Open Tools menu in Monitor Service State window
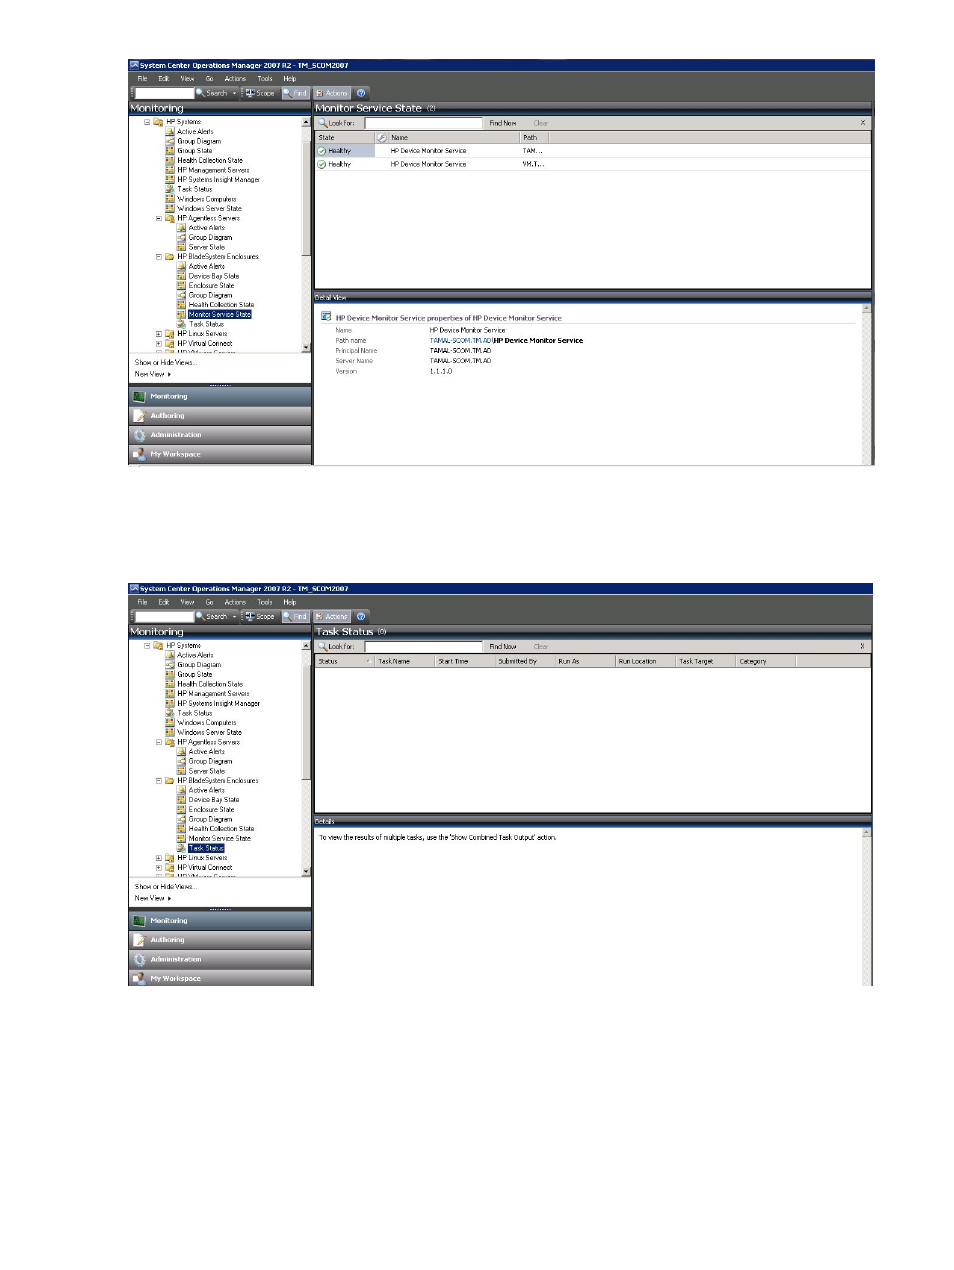This screenshot has width=954, height=1270. [x=264, y=78]
